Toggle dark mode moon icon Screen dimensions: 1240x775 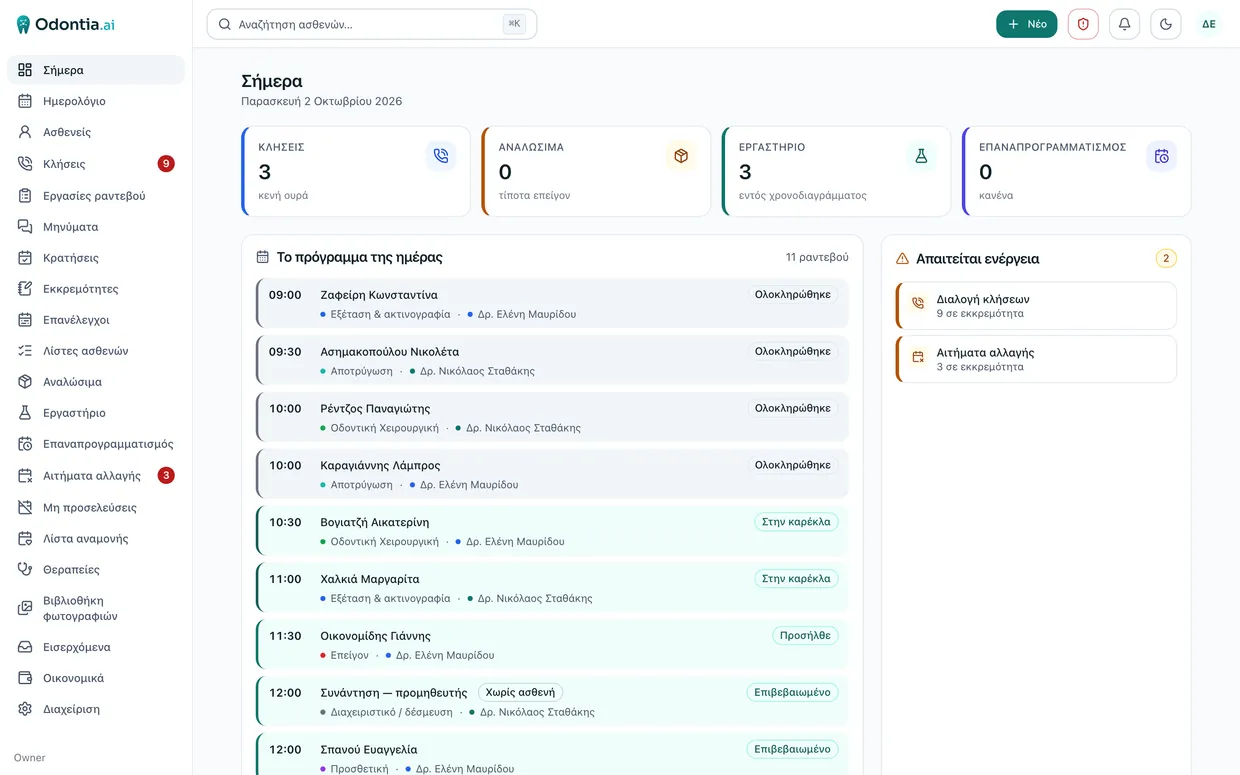(1166, 24)
